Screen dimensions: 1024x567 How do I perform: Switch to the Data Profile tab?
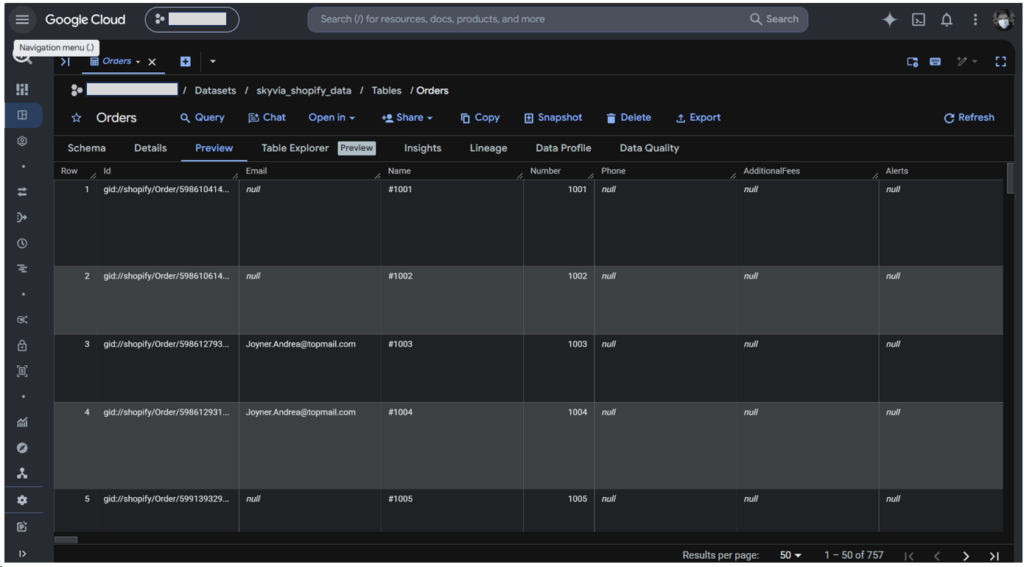(563, 148)
